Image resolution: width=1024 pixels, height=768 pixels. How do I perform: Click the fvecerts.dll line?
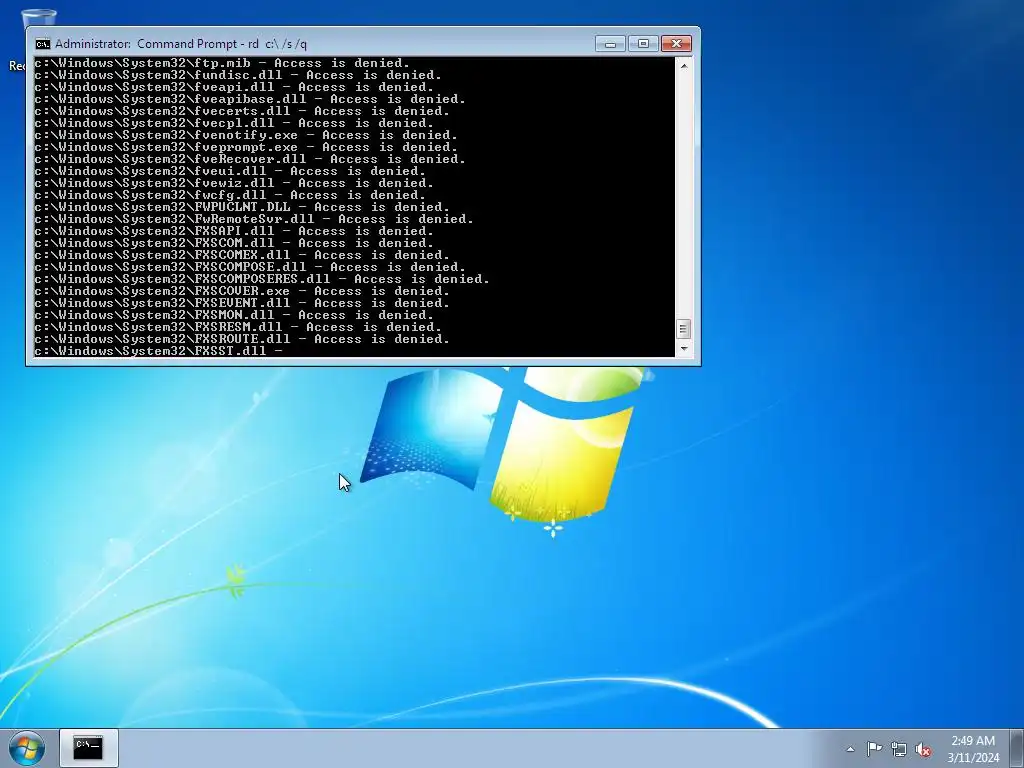pyautogui.click(x=242, y=111)
